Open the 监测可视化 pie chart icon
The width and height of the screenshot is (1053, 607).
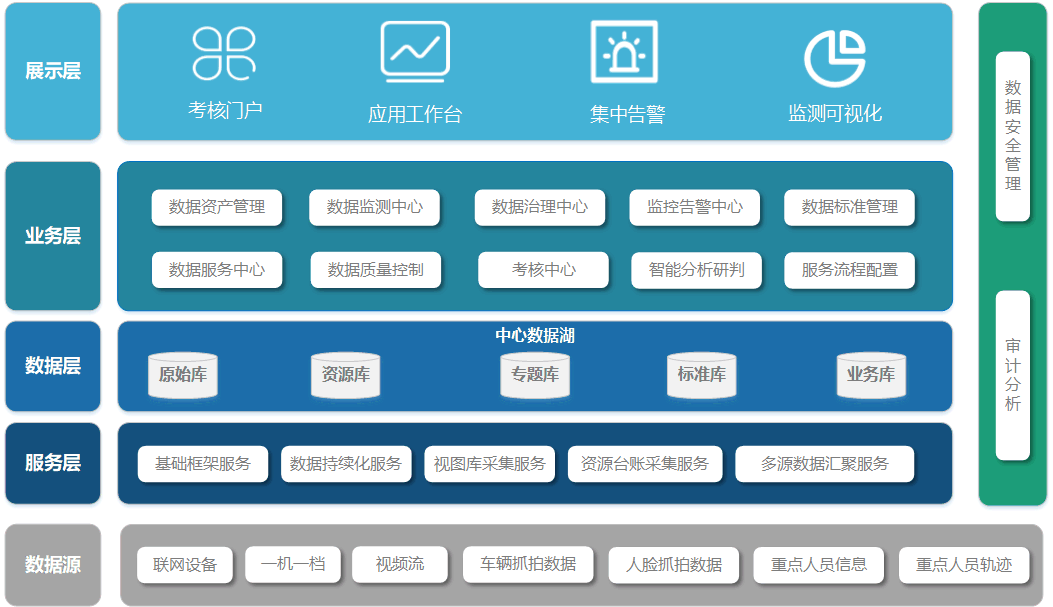tap(835, 58)
